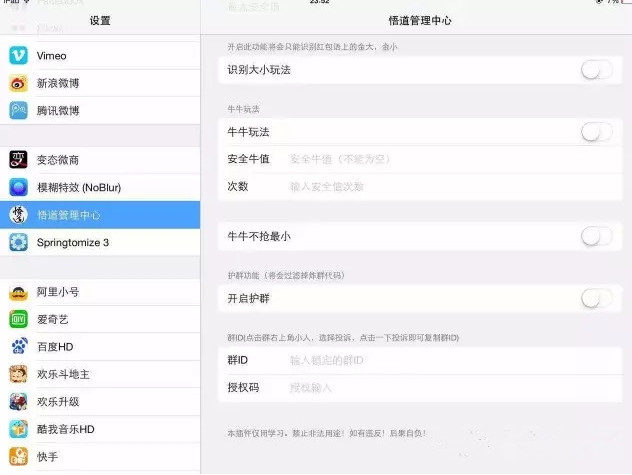The width and height of the screenshot is (632, 475).
Task: Open the 阿里小号 icon
Action: click(19, 292)
